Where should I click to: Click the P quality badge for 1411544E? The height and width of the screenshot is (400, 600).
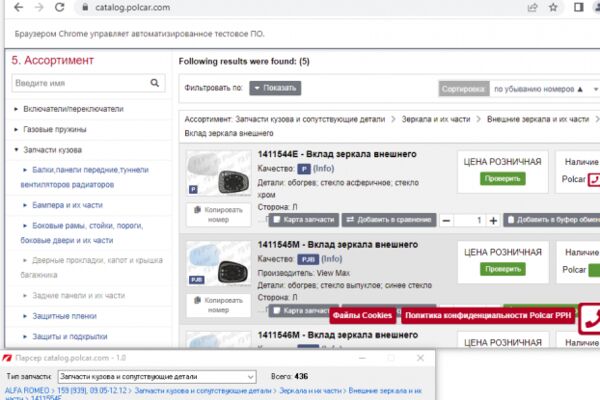[x=304, y=169]
